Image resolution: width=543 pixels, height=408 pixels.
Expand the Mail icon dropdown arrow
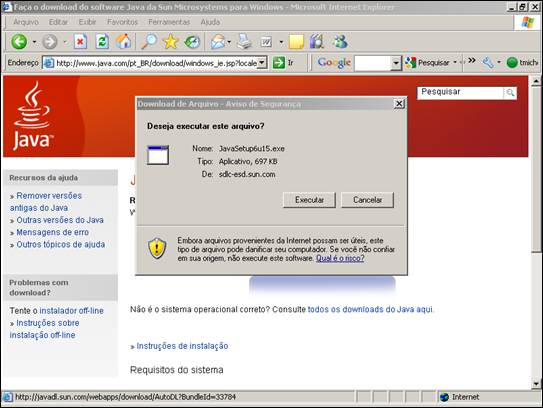coord(229,42)
